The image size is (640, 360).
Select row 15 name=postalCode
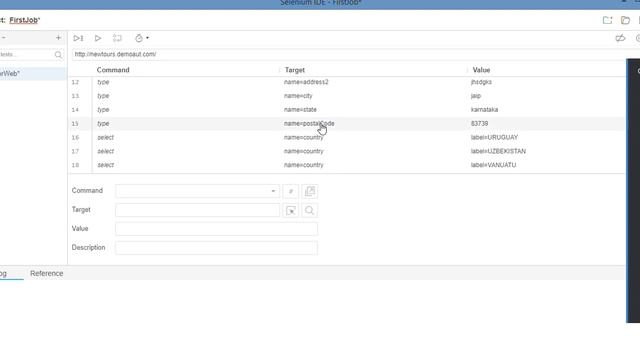(347, 124)
